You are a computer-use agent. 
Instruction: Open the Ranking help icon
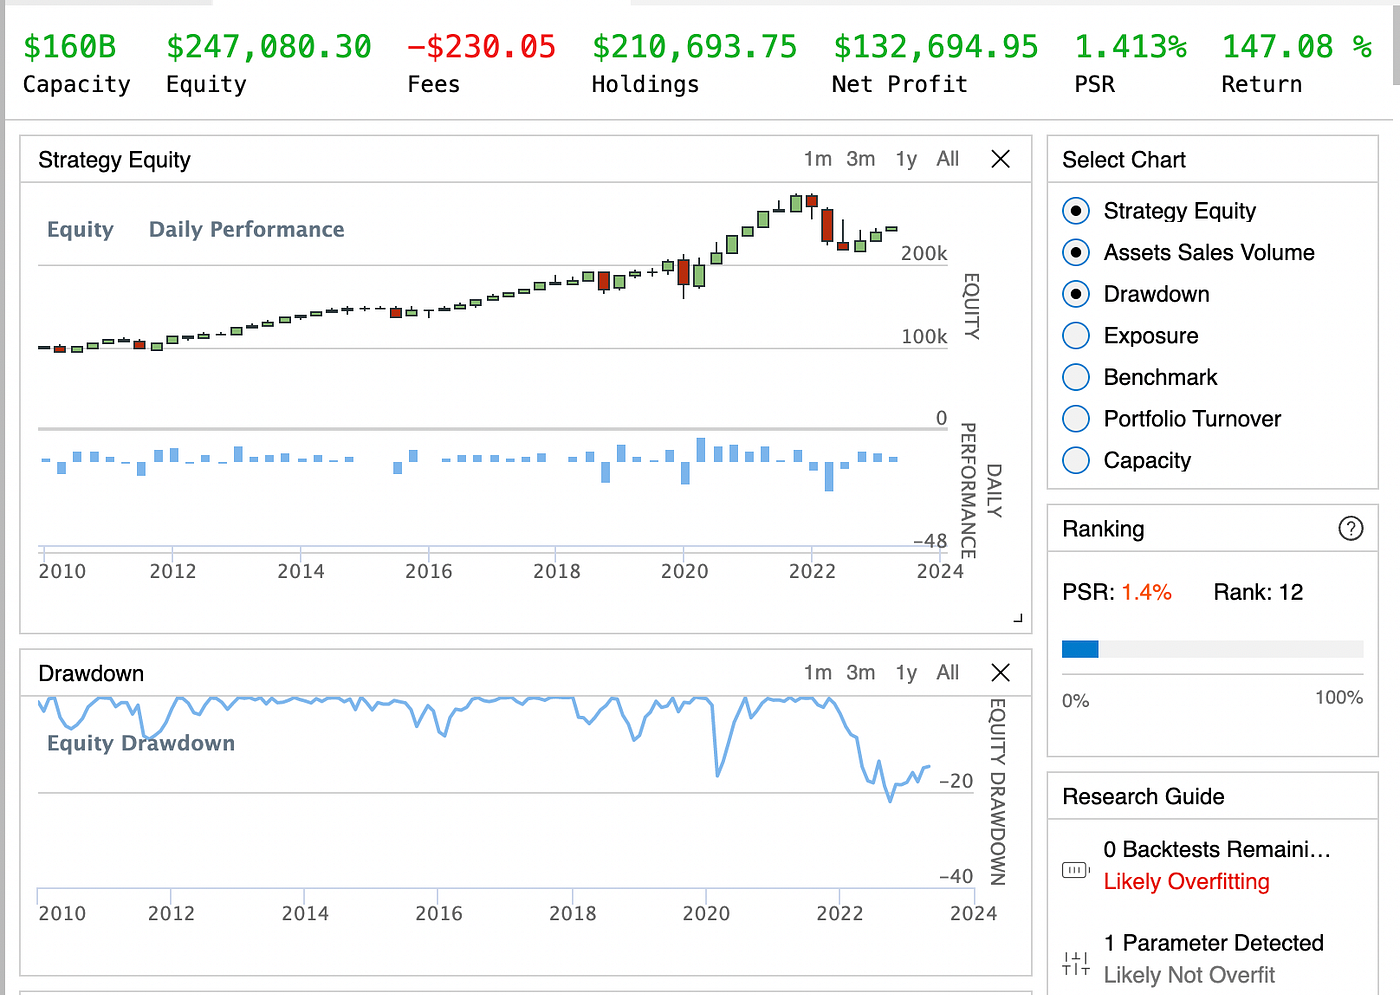tap(1350, 528)
